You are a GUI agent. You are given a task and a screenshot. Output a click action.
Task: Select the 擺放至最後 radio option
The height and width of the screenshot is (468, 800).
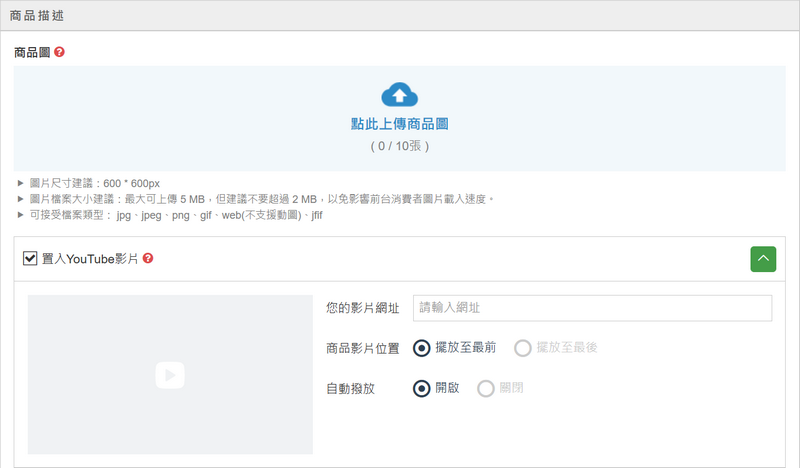click(522, 348)
